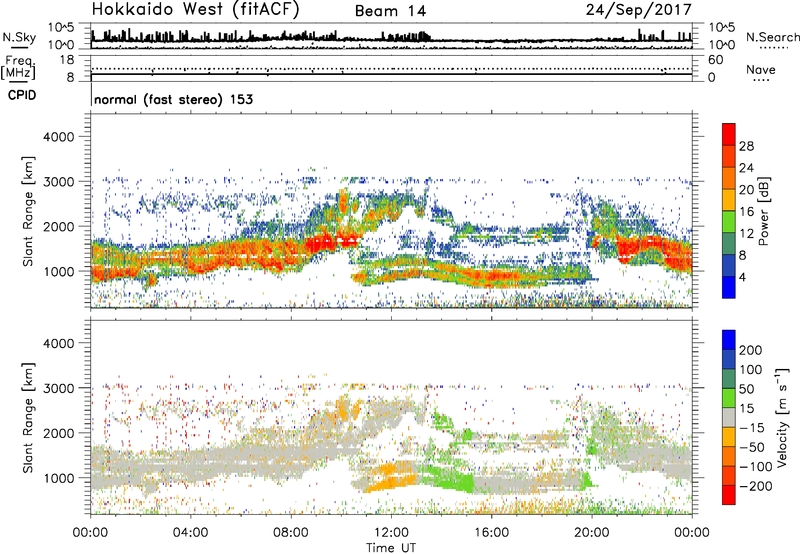Click the '4000' tick in the power panel
The height and width of the screenshot is (554, 800).
coord(59,137)
